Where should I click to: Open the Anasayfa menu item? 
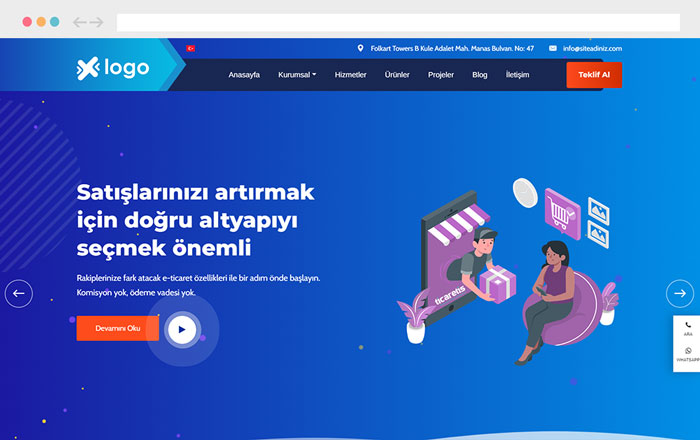244,75
